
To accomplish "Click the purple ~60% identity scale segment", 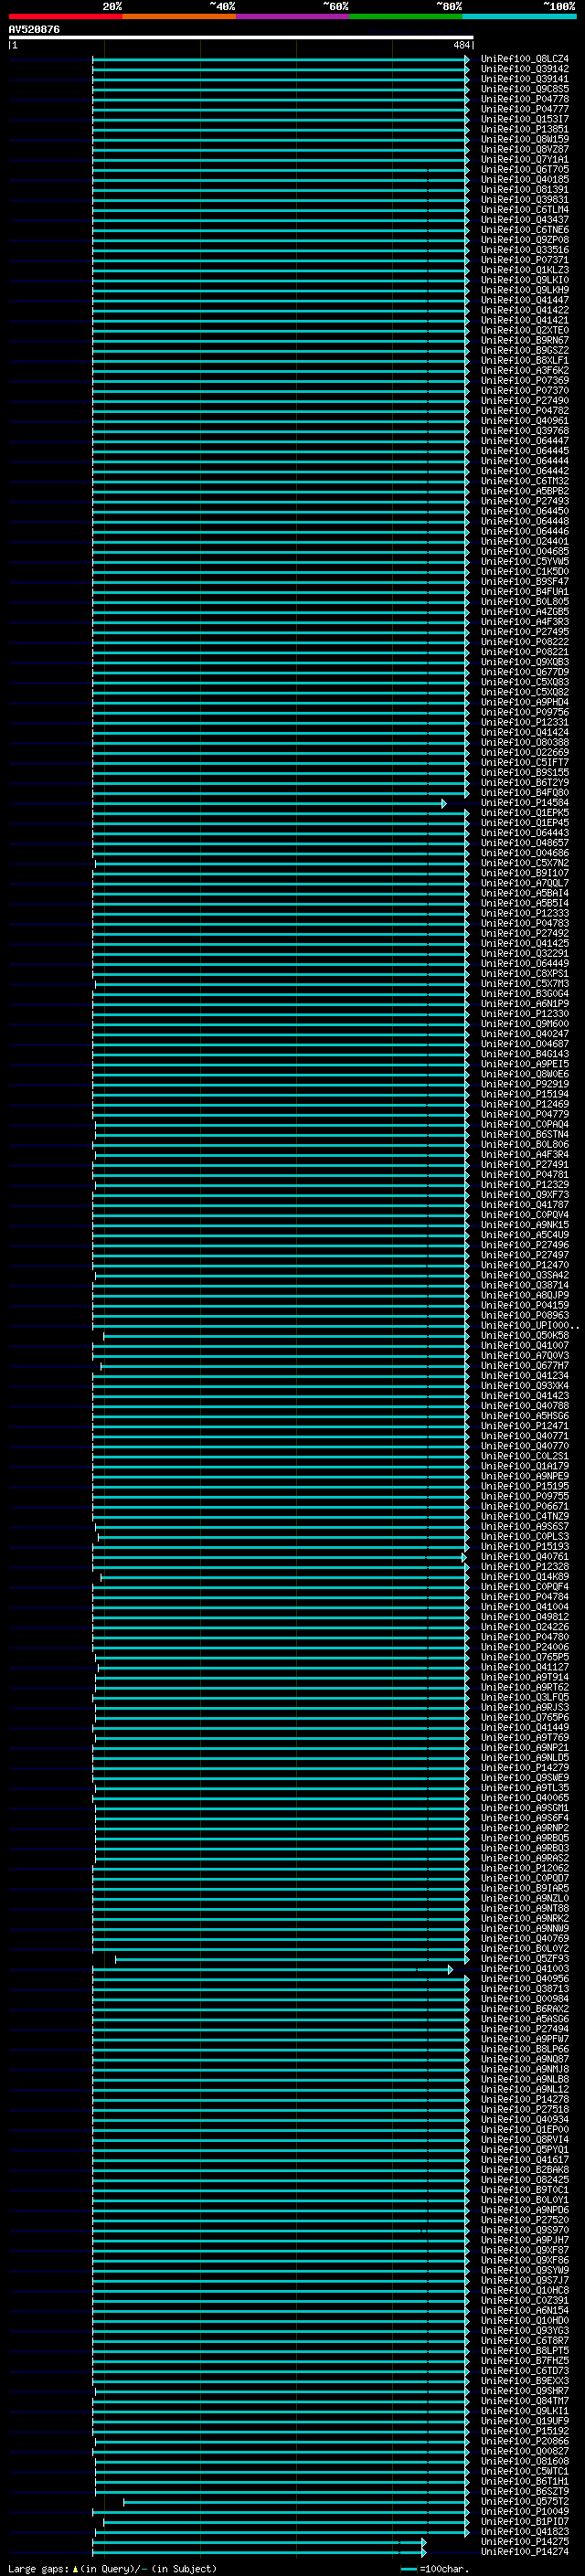I will 293,17.
